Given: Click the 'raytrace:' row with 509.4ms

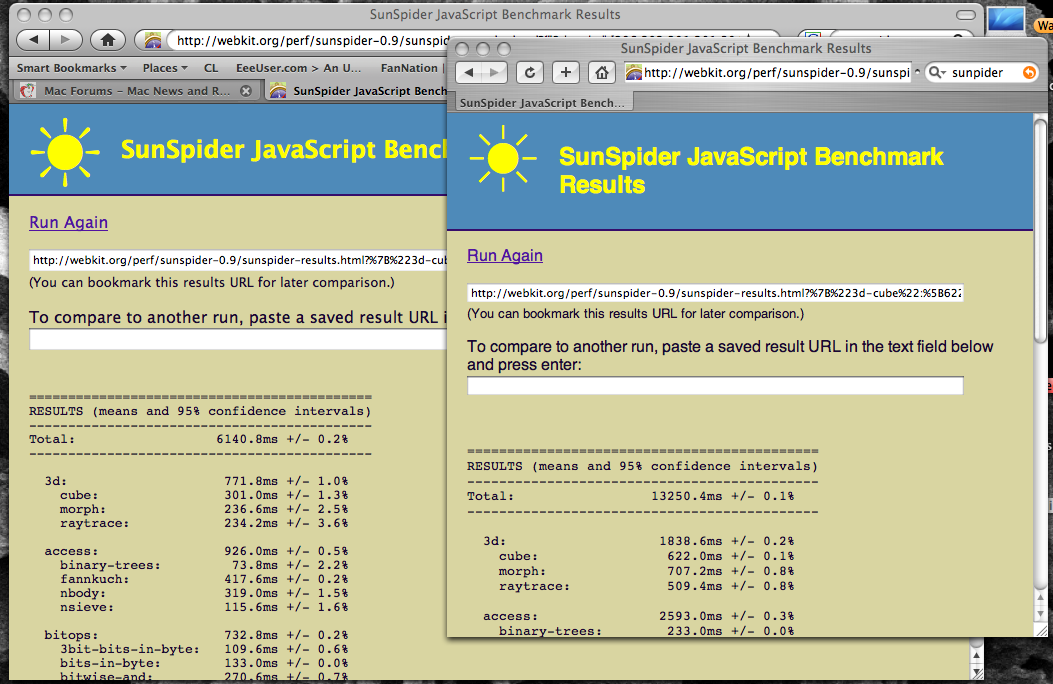Looking at the screenshot, I should point(646,586).
